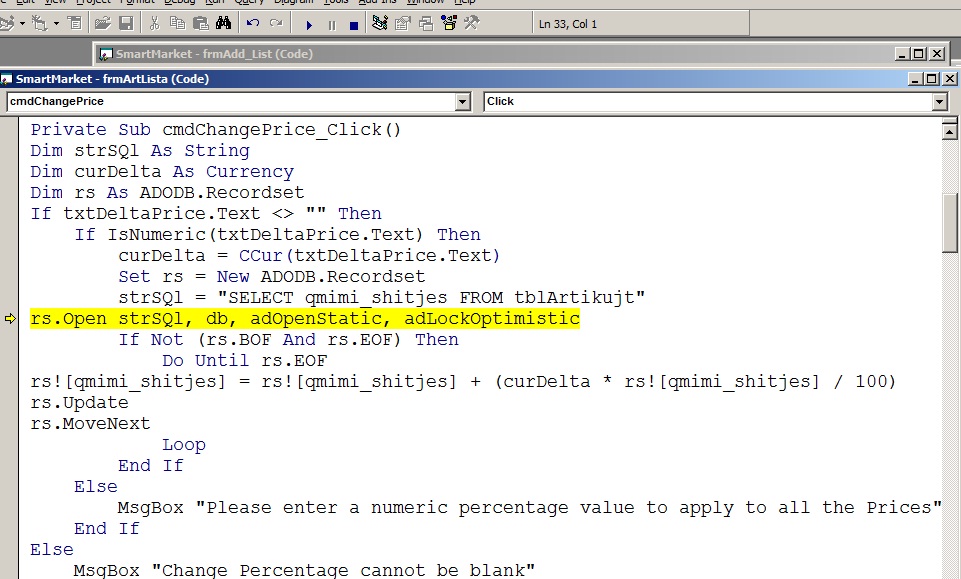Click line 'If IsNumeric(txtDeltaPrice.Text) Then'
961x579 pixels.
click(278, 234)
